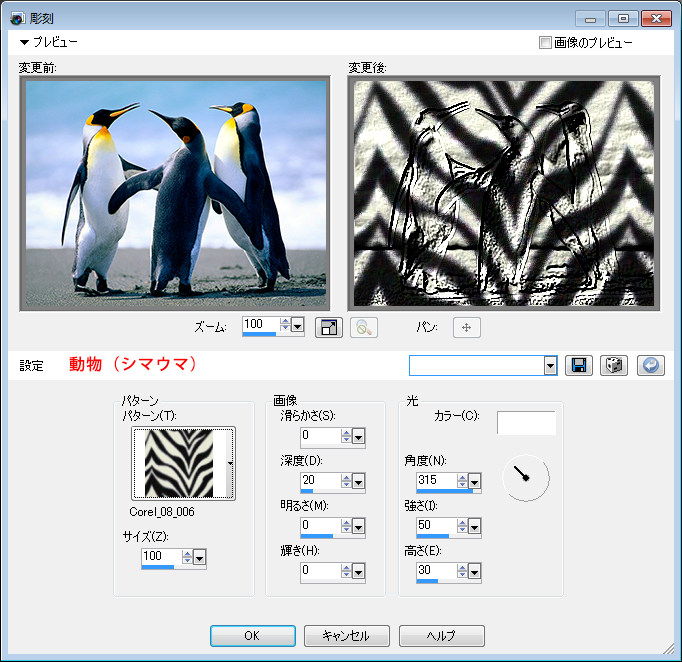
Task: Click the randomize parameters dice icon
Action: [613, 365]
